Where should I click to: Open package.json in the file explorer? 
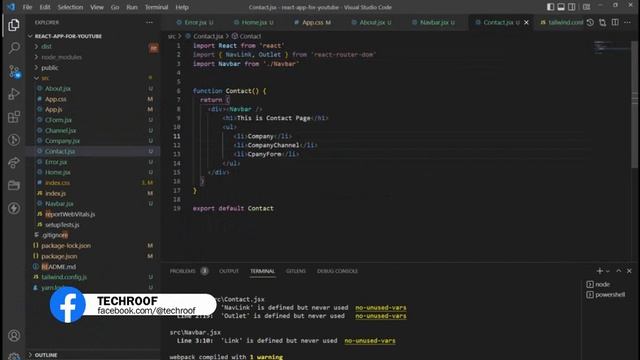[59, 256]
